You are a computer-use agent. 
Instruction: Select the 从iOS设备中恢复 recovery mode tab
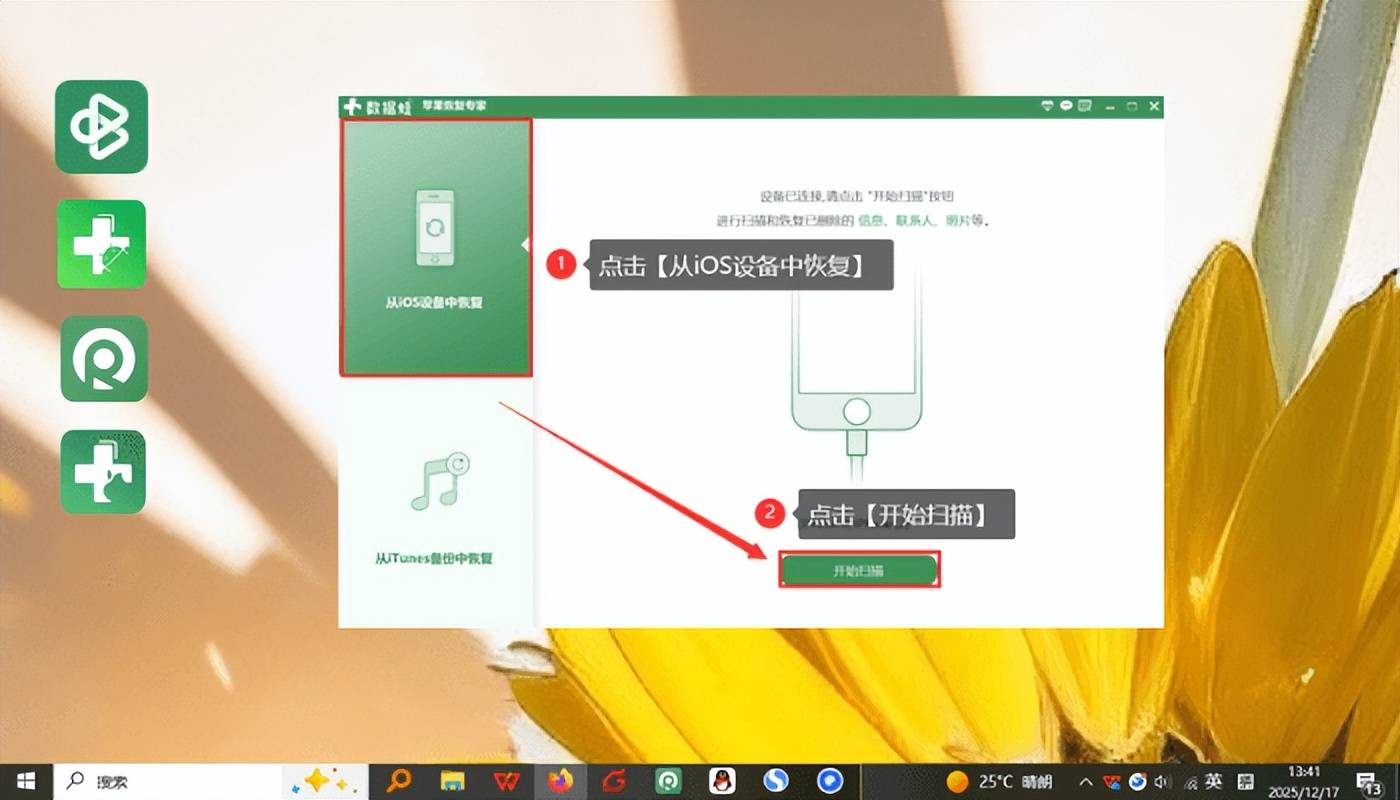click(436, 247)
